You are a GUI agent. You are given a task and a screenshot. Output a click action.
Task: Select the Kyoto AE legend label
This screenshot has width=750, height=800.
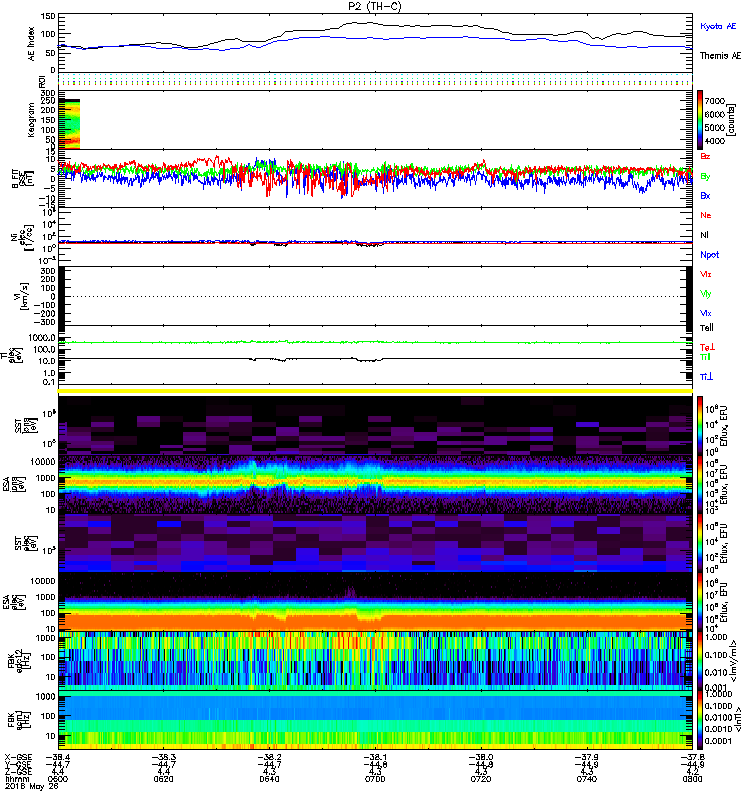tap(718, 26)
